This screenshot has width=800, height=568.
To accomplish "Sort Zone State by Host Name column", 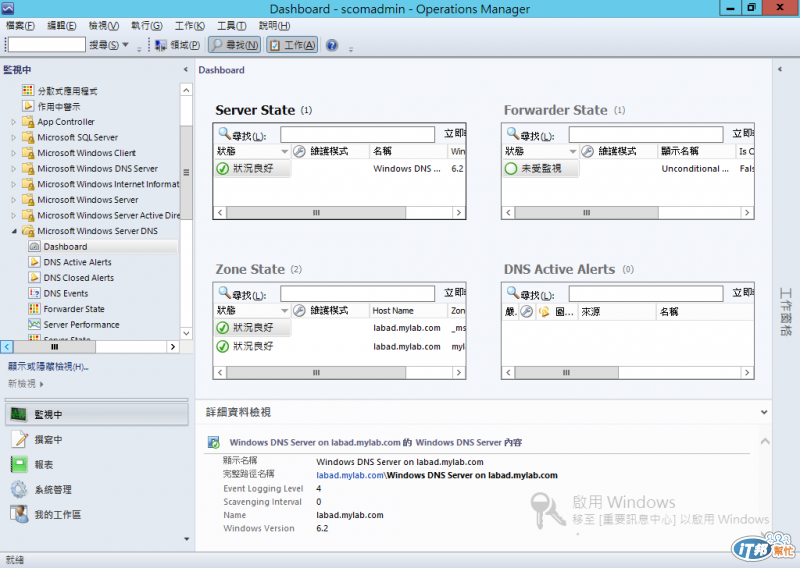I will pyautogui.click(x=408, y=310).
